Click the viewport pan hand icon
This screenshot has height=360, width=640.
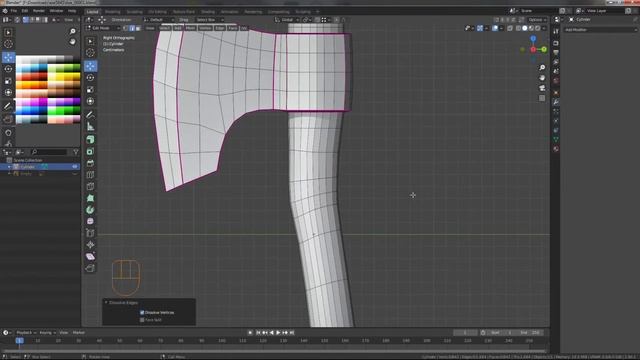pyautogui.click(x=542, y=78)
